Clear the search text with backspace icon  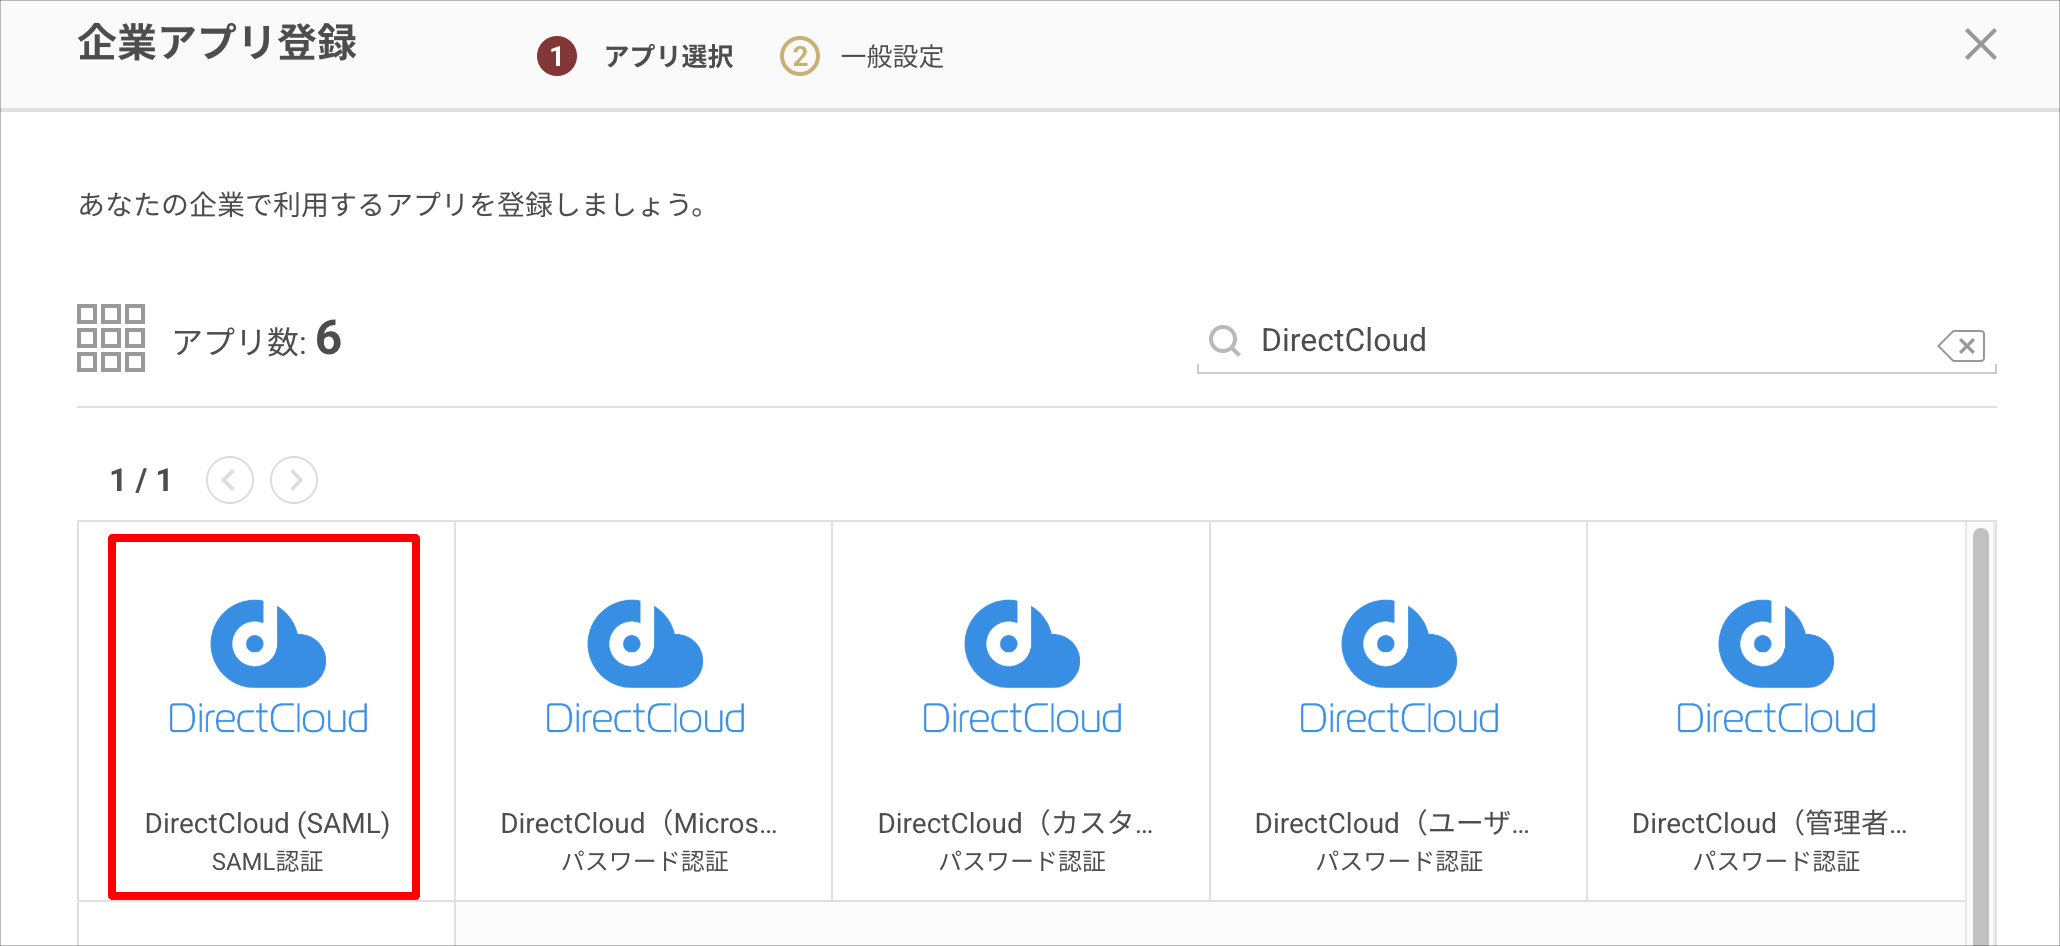pos(1961,346)
